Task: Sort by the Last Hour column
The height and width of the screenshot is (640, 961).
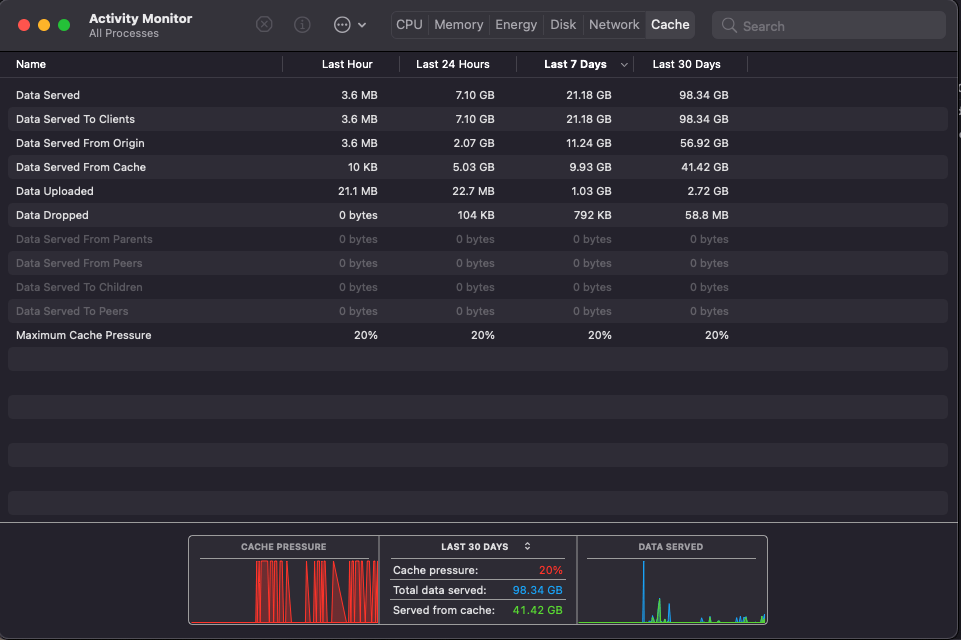Action: click(346, 64)
